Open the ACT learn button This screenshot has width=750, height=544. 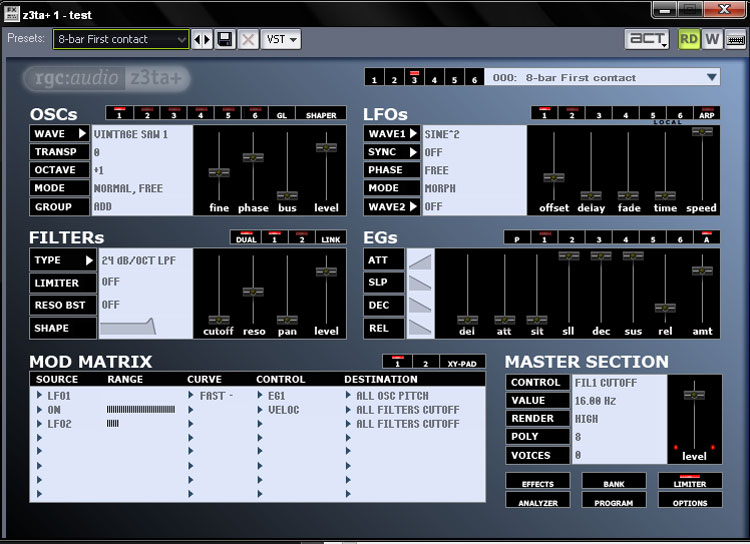[x=647, y=39]
